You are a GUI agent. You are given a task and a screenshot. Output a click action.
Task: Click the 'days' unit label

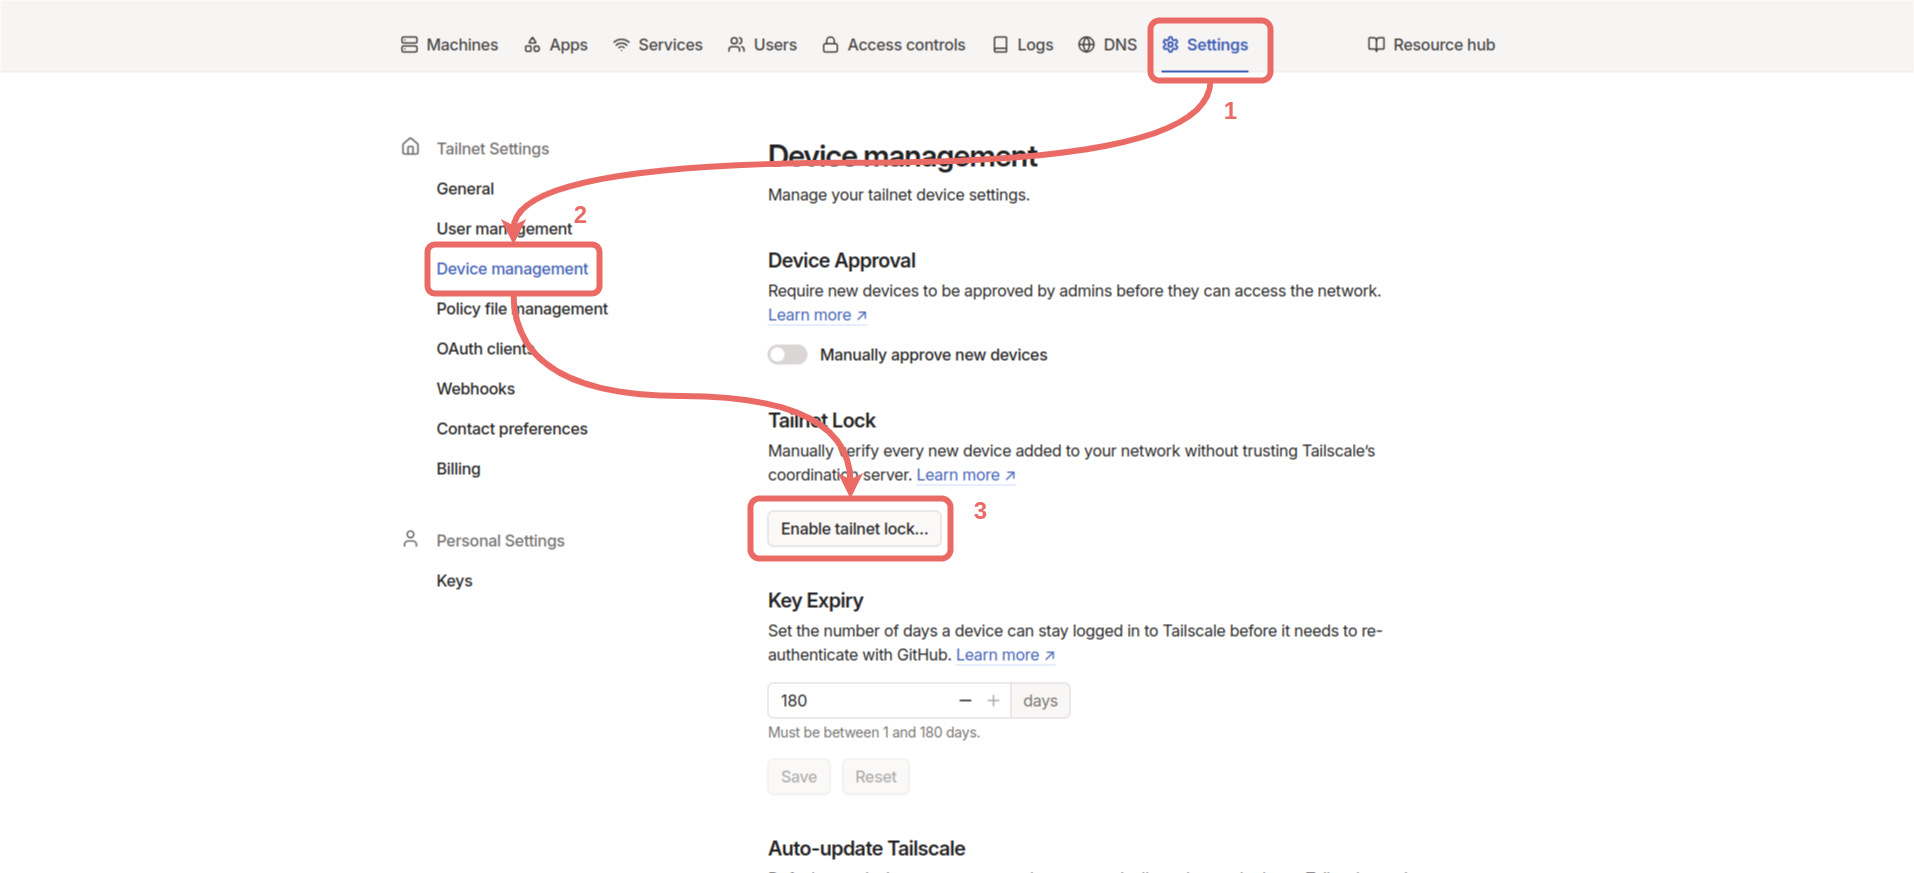pyautogui.click(x=1040, y=701)
